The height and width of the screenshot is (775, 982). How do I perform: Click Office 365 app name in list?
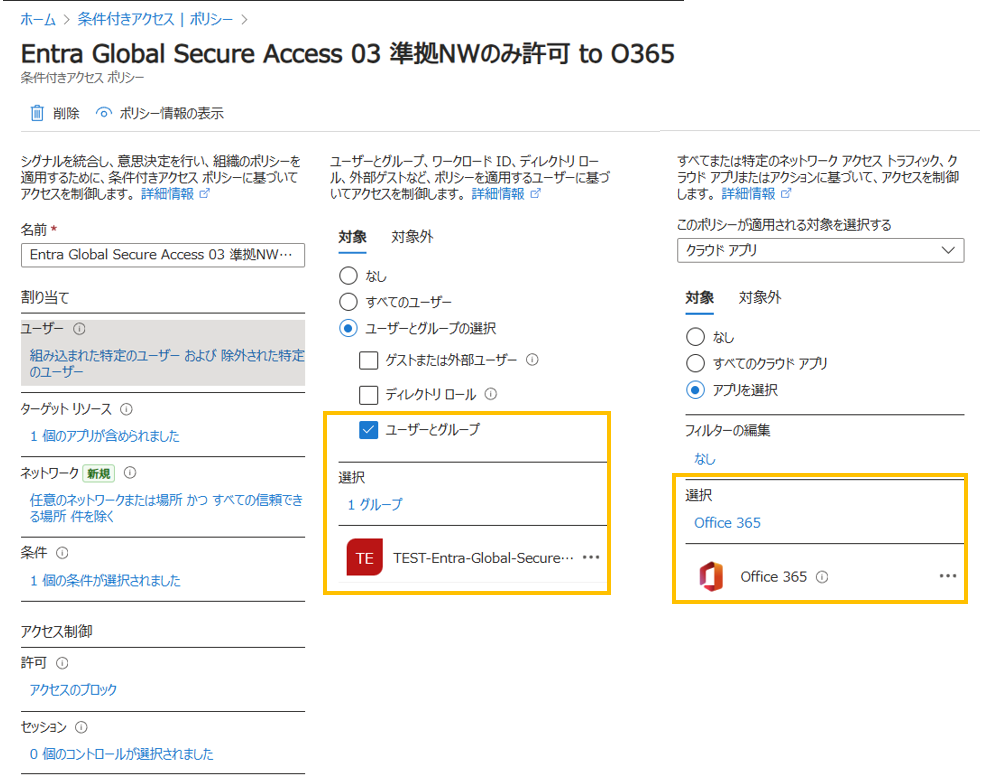click(x=773, y=577)
